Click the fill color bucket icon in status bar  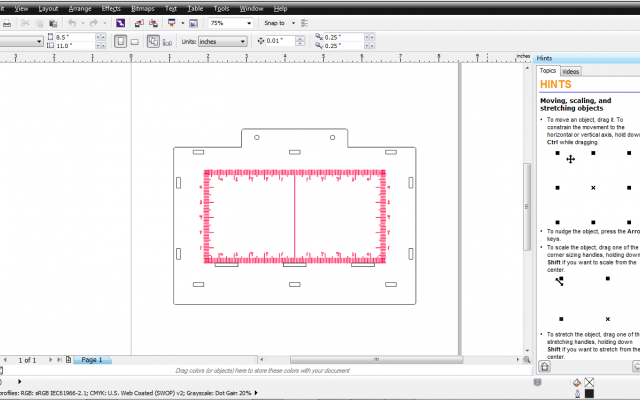577,382
